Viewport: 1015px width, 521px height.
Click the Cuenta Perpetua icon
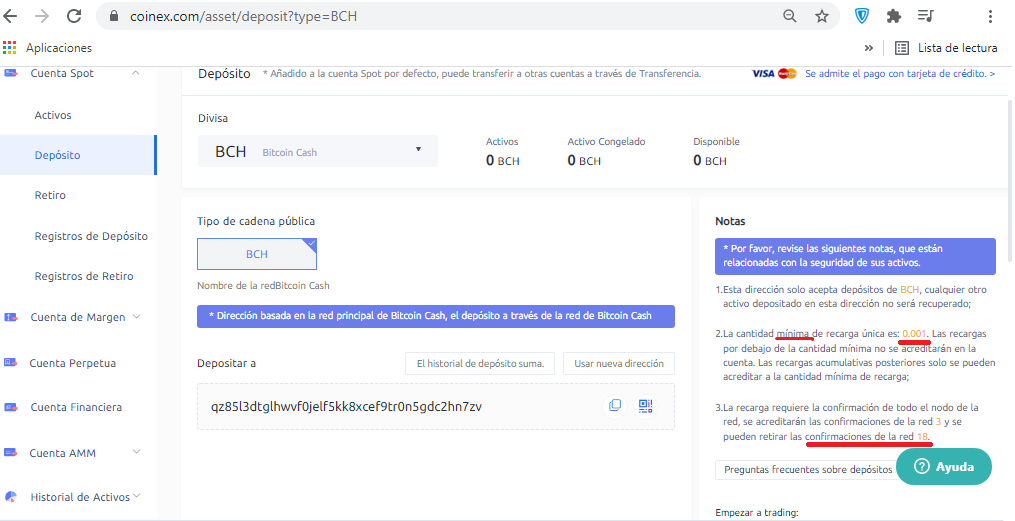coord(11,363)
